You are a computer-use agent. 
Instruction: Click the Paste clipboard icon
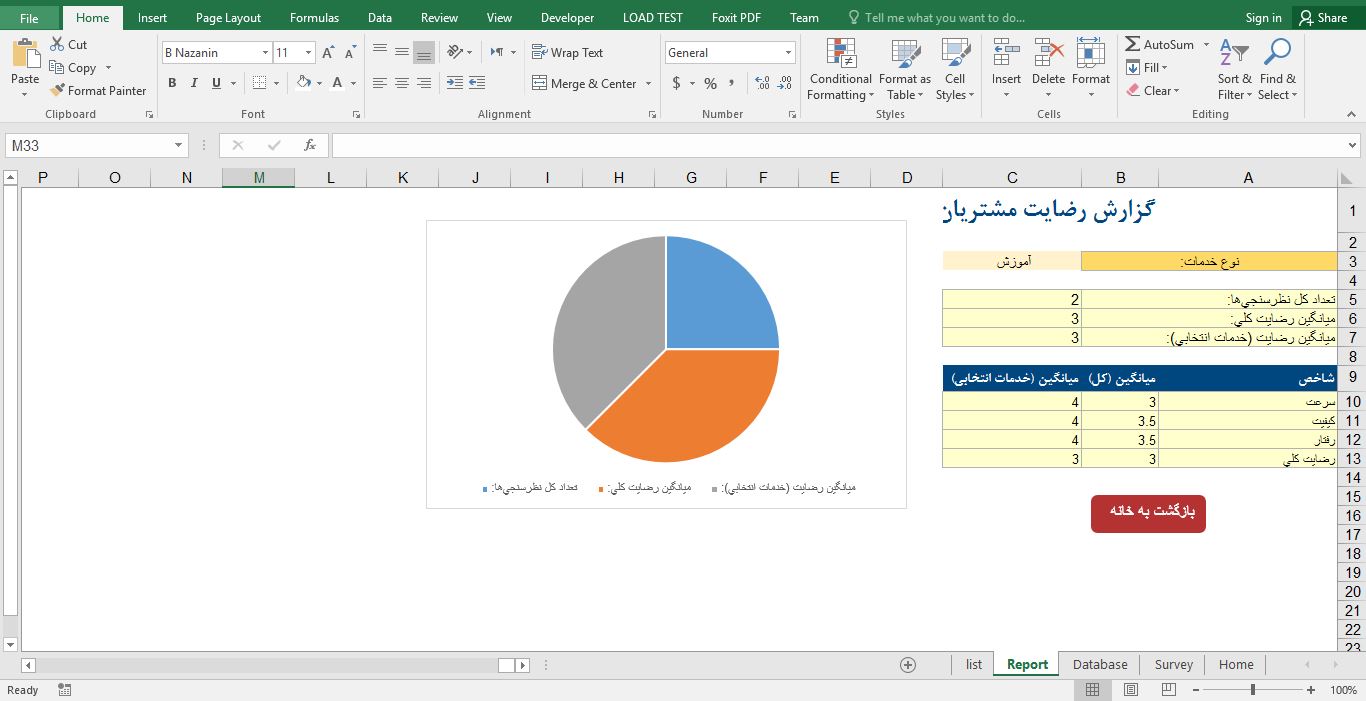click(x=25, y=53)
